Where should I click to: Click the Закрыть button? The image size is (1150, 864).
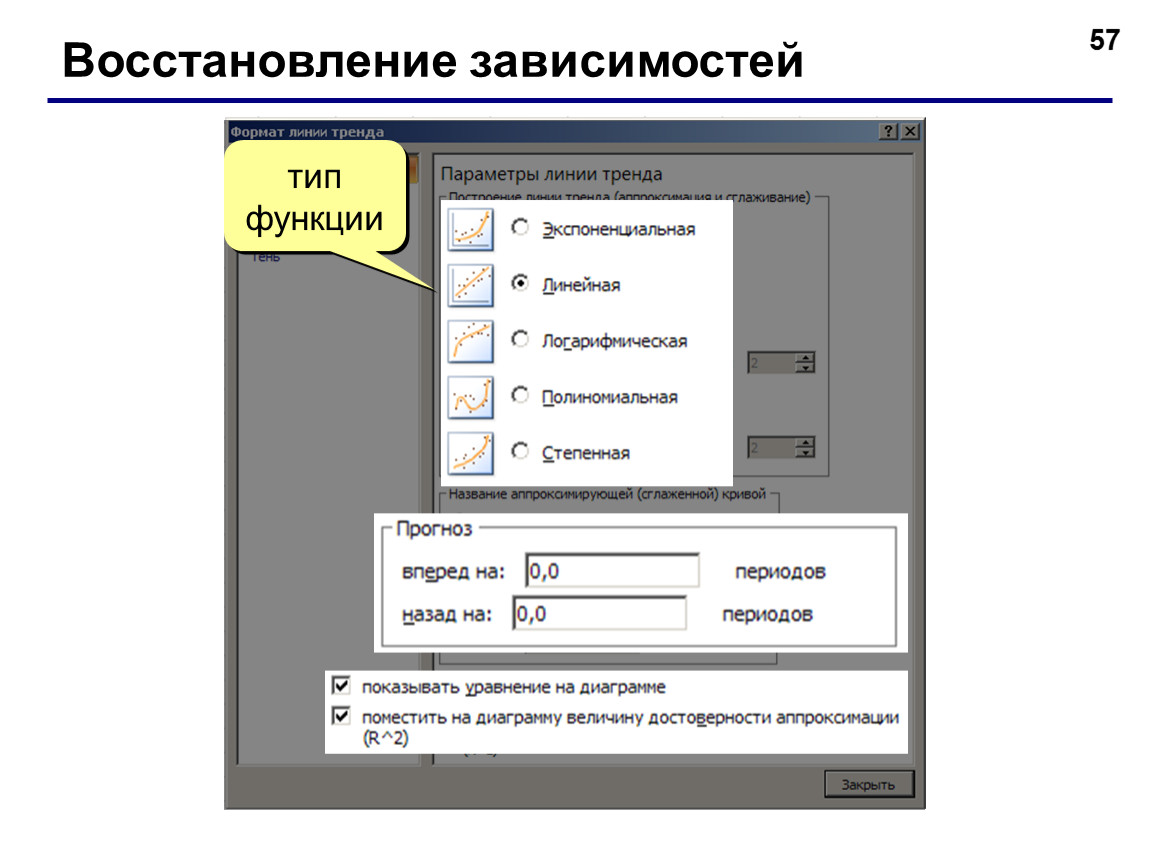[x=869, y=784]
